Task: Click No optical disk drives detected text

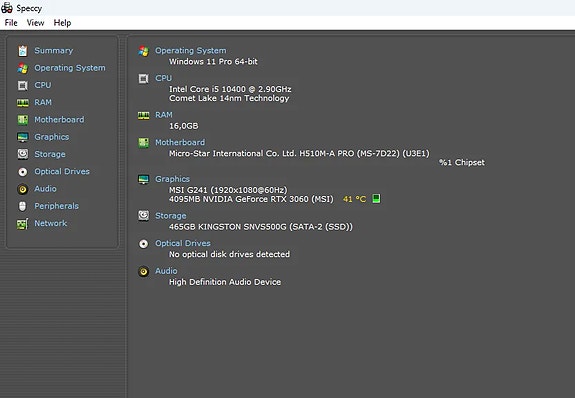Action: click(x=229, y=254)
